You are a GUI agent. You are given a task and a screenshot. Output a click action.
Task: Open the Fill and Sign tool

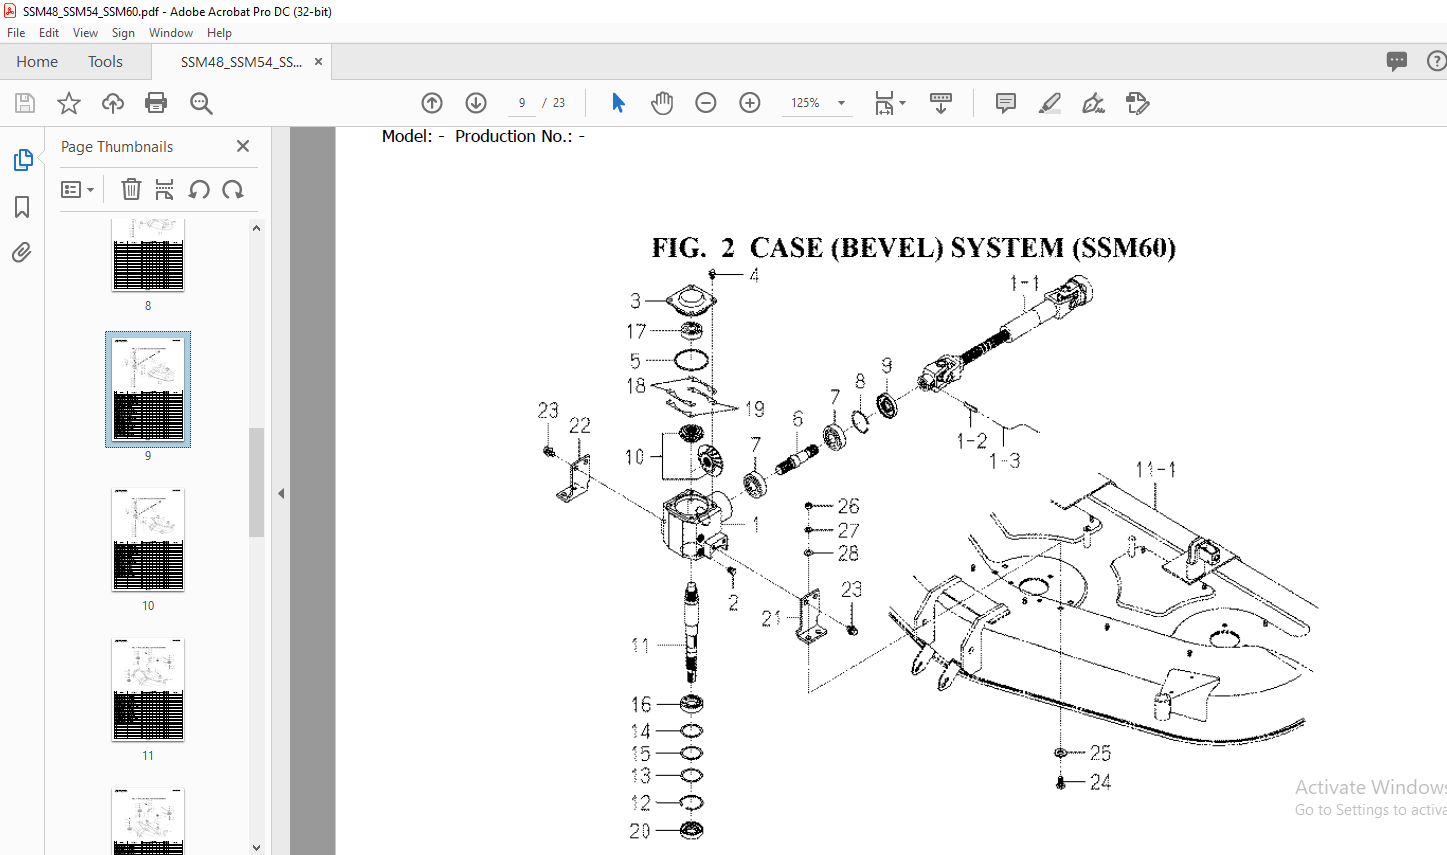(x=1094, y=103)
